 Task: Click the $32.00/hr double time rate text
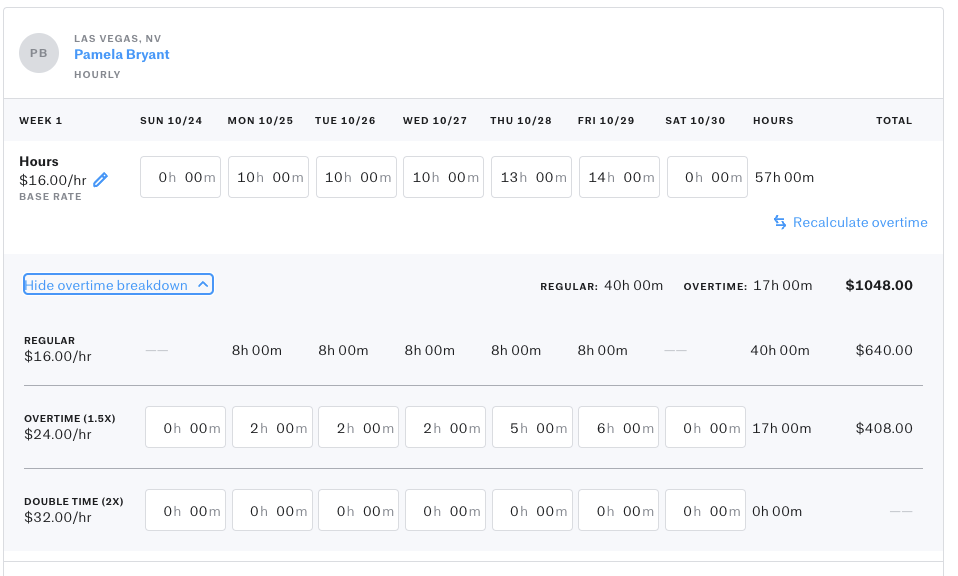57,517
